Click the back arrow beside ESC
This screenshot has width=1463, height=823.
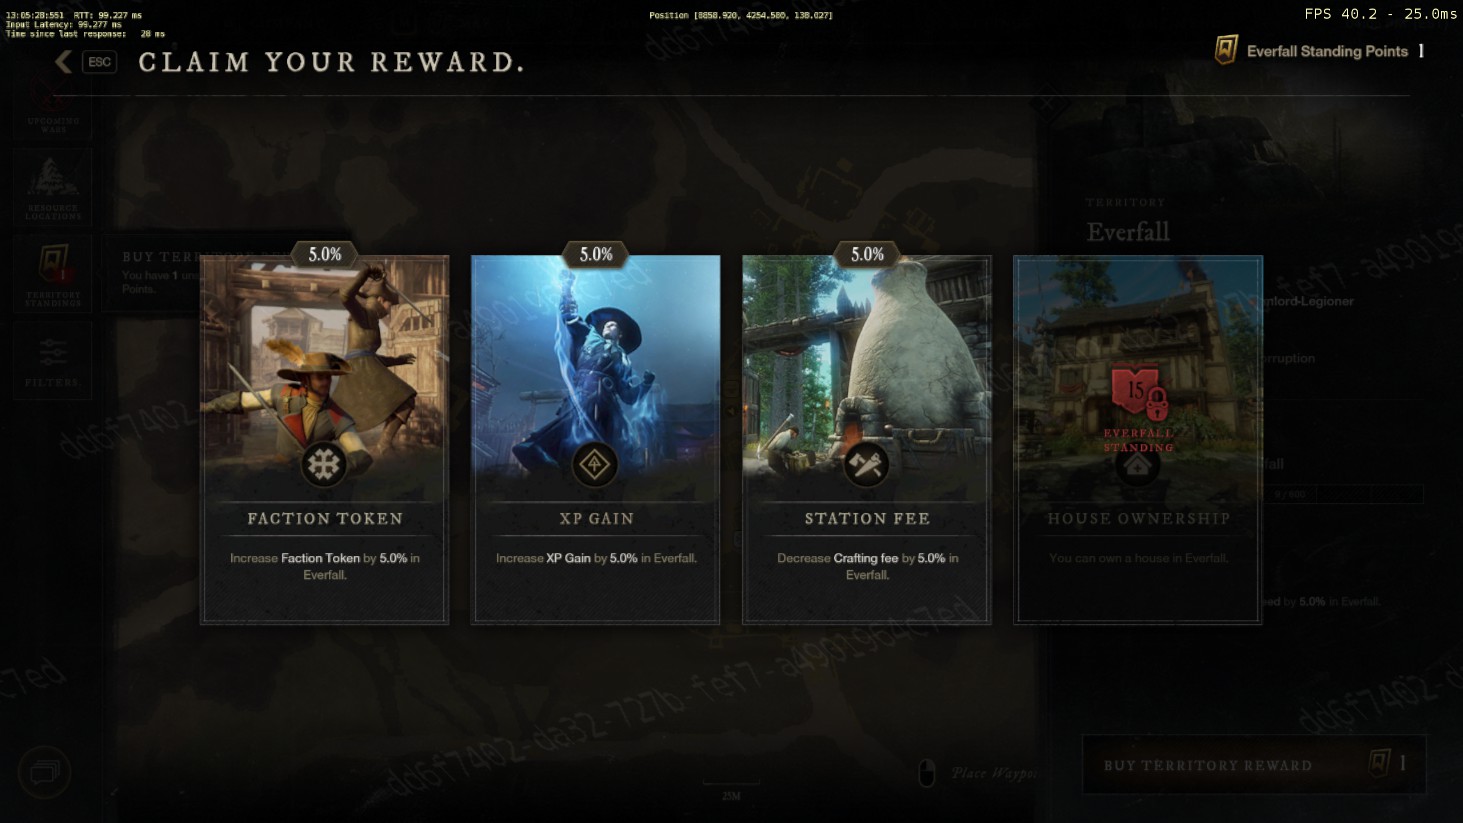click(64, 62)
